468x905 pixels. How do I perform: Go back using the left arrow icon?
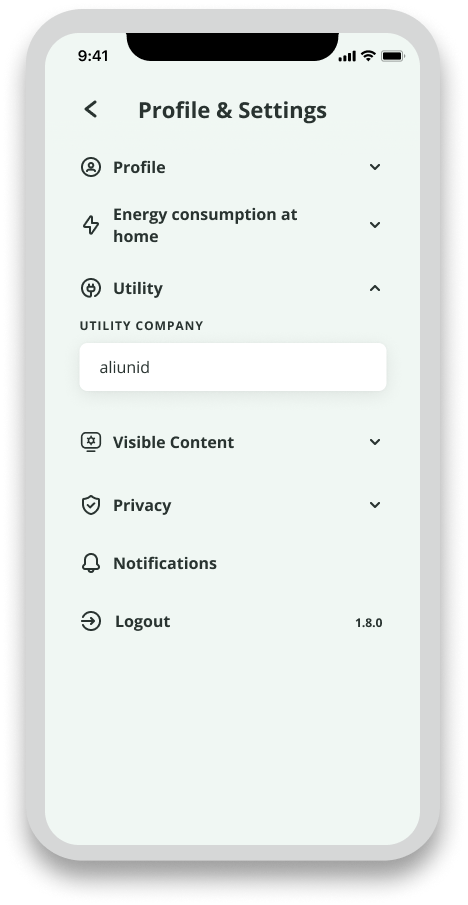[91, 109]
